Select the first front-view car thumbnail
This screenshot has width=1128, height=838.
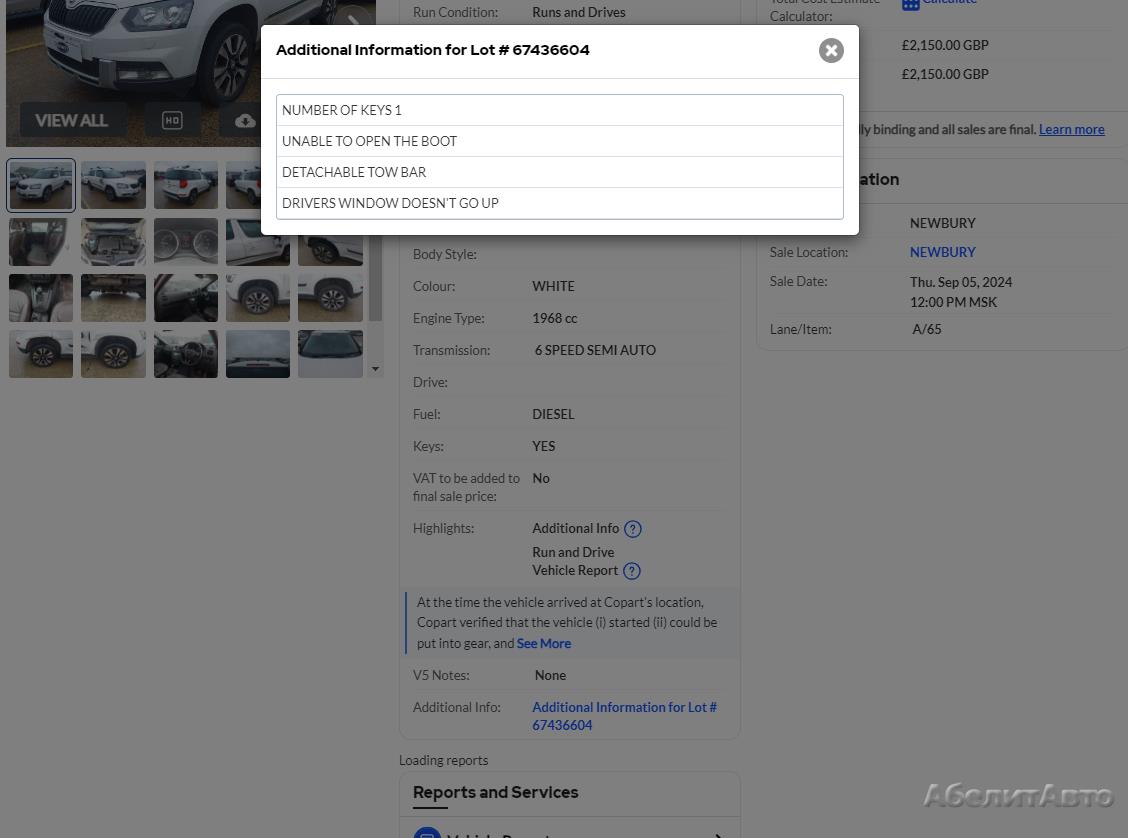[x=41, y=185]
